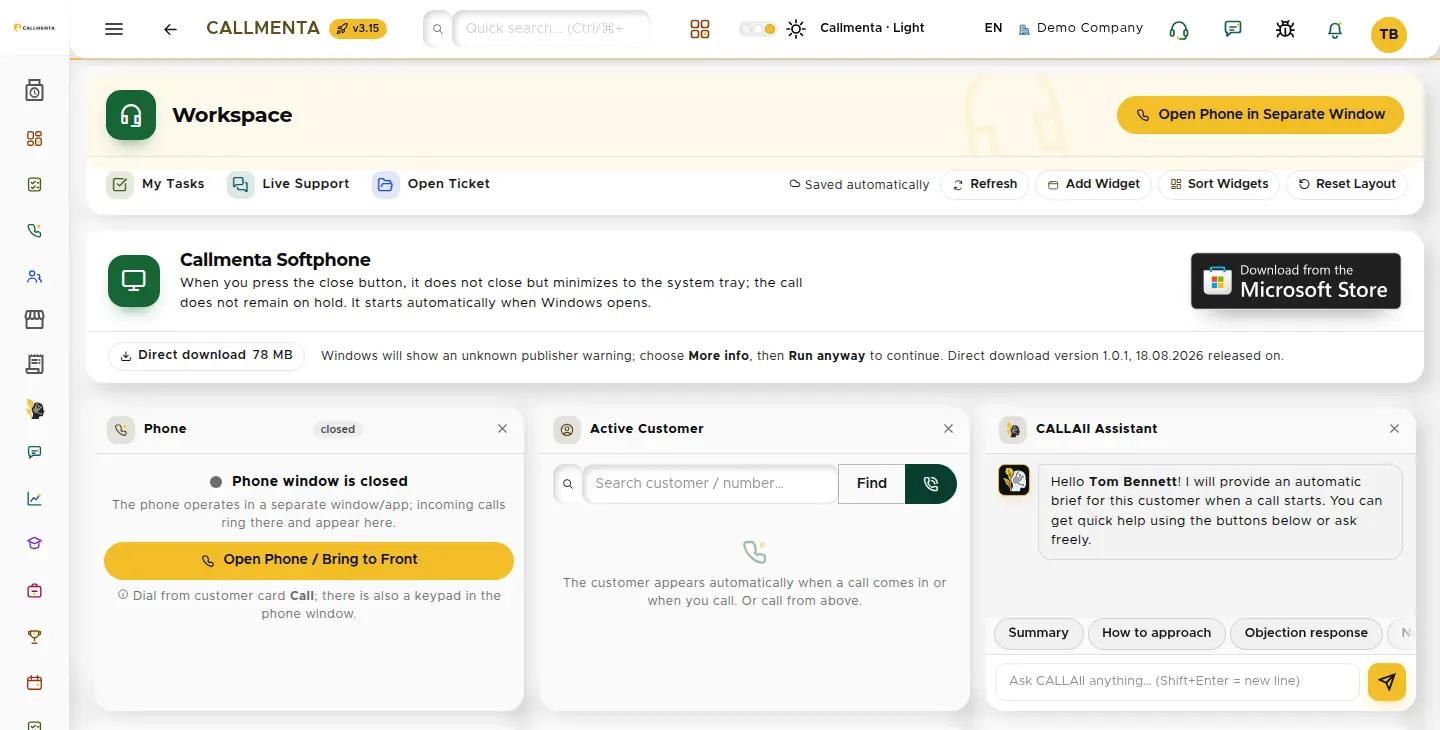Click Open Phone / Bring to Front
Image resolution: width=1440 pixels, height=730 pixels.
coord(309,560)
